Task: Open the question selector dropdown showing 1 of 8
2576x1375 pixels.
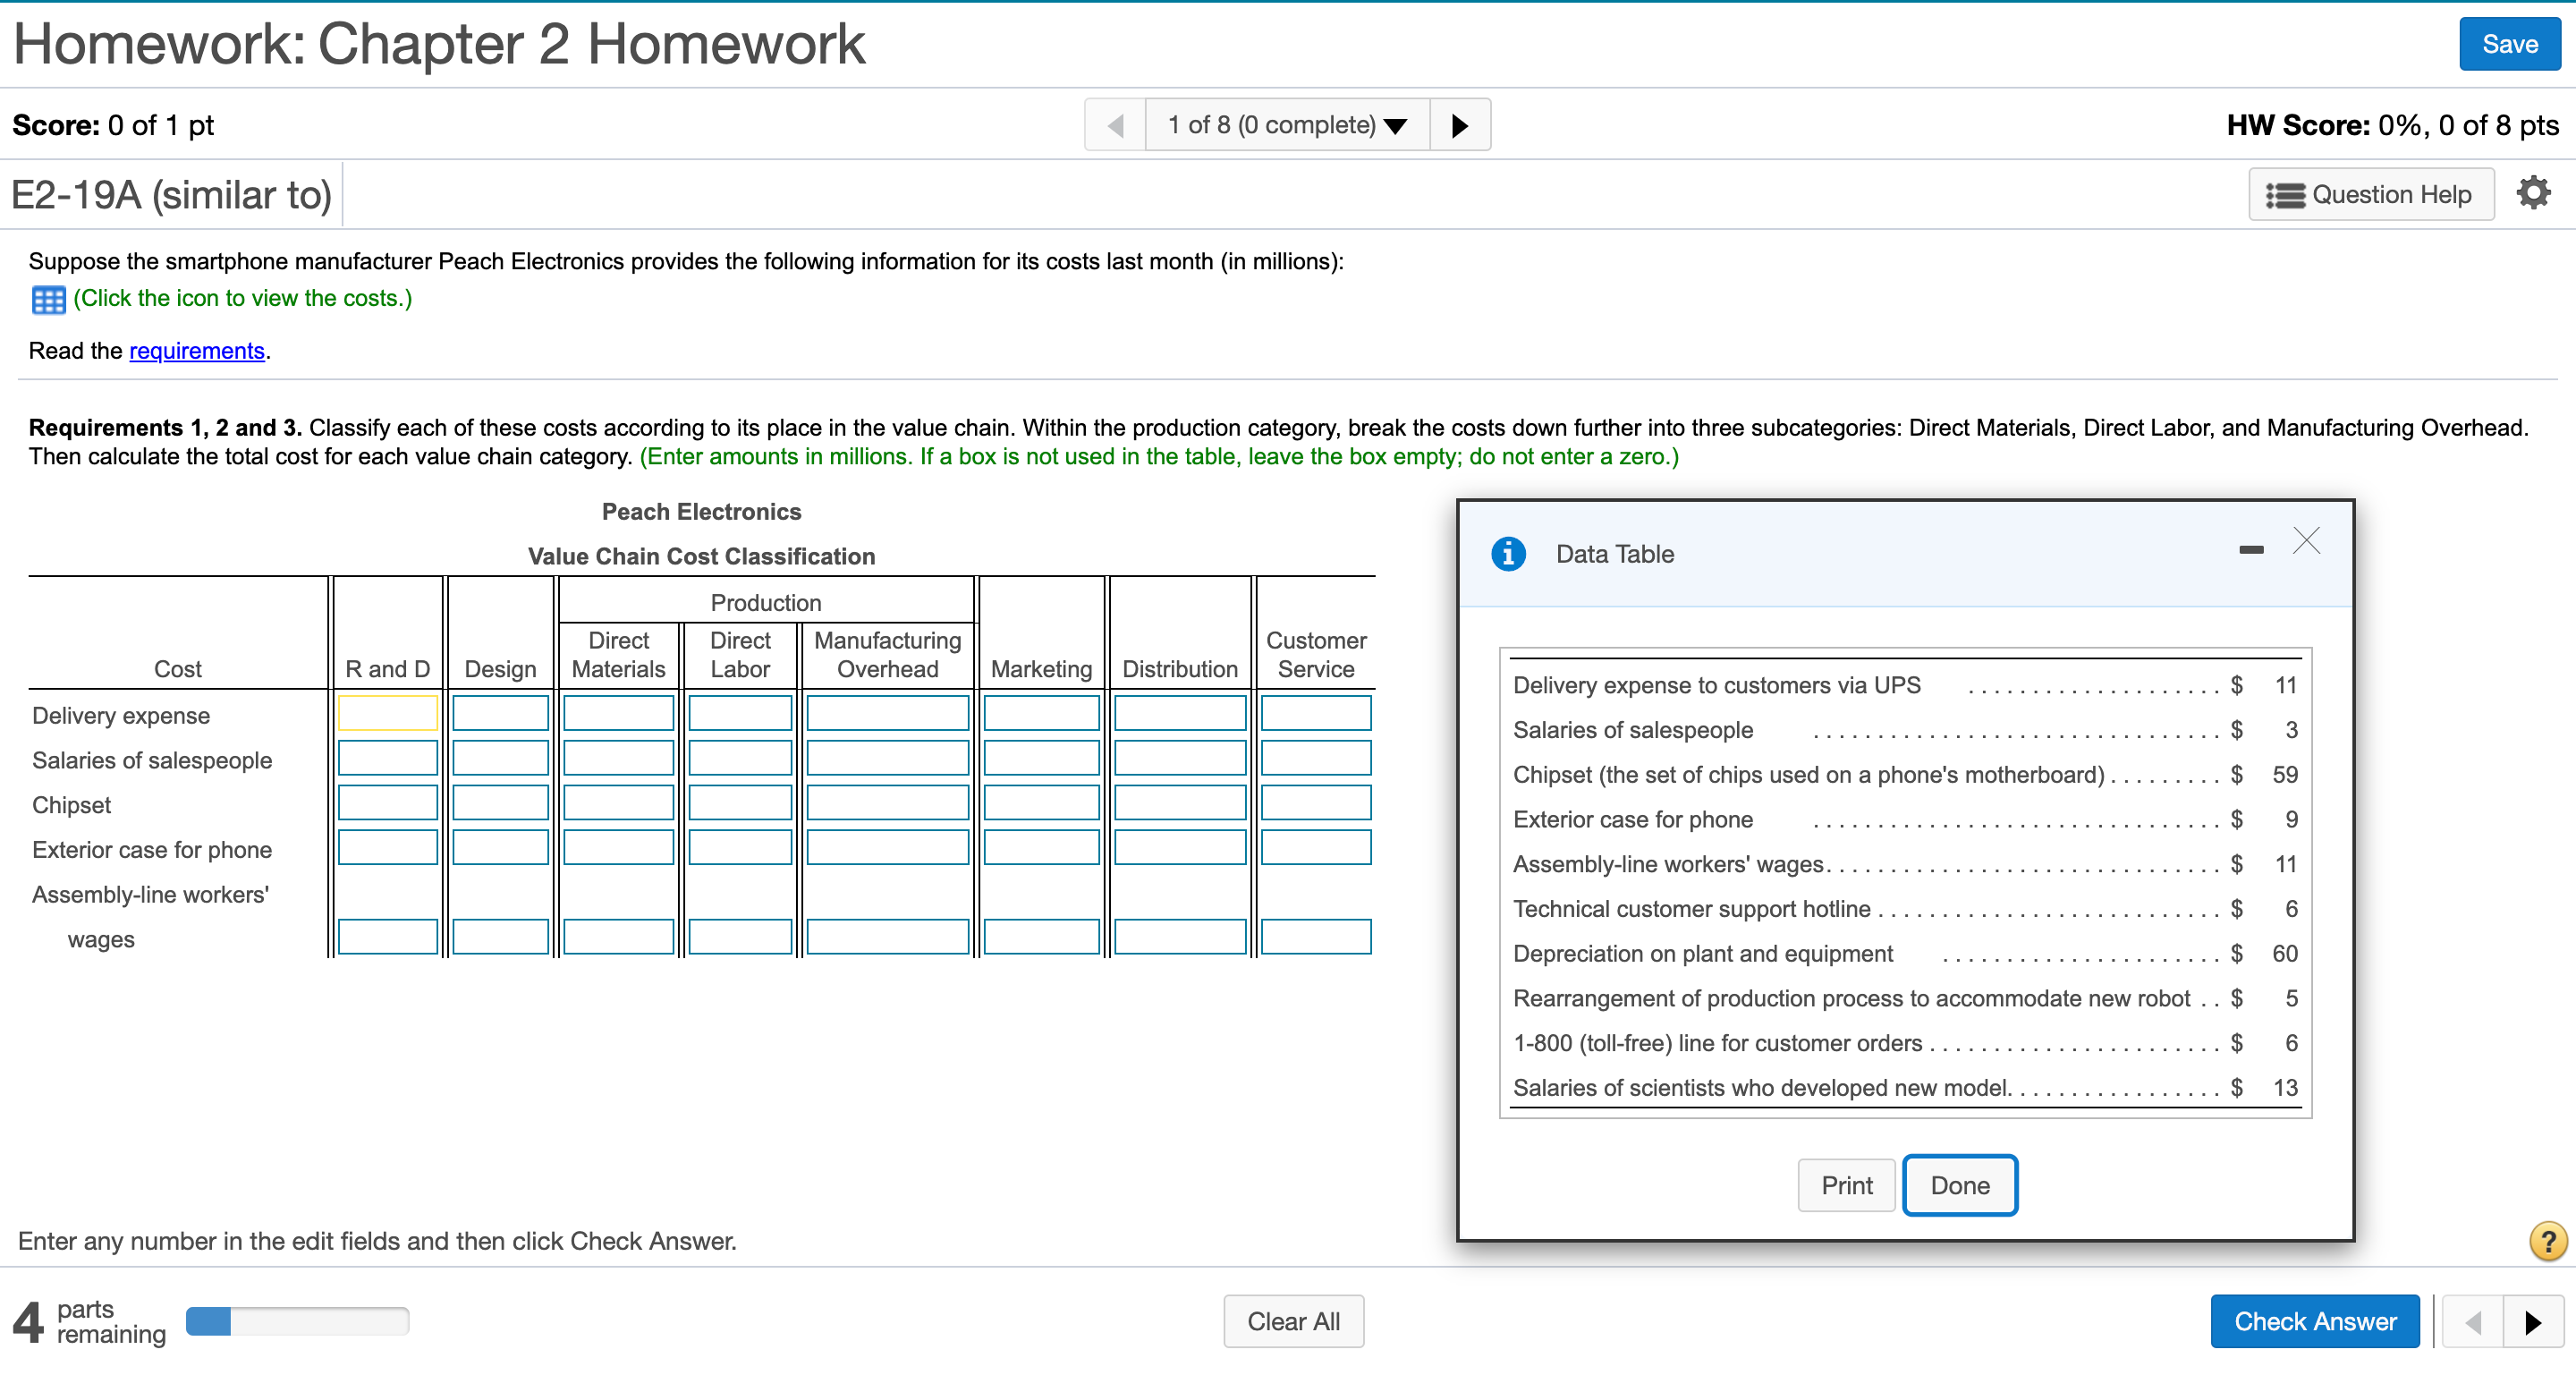Action: pos(1287,124)
